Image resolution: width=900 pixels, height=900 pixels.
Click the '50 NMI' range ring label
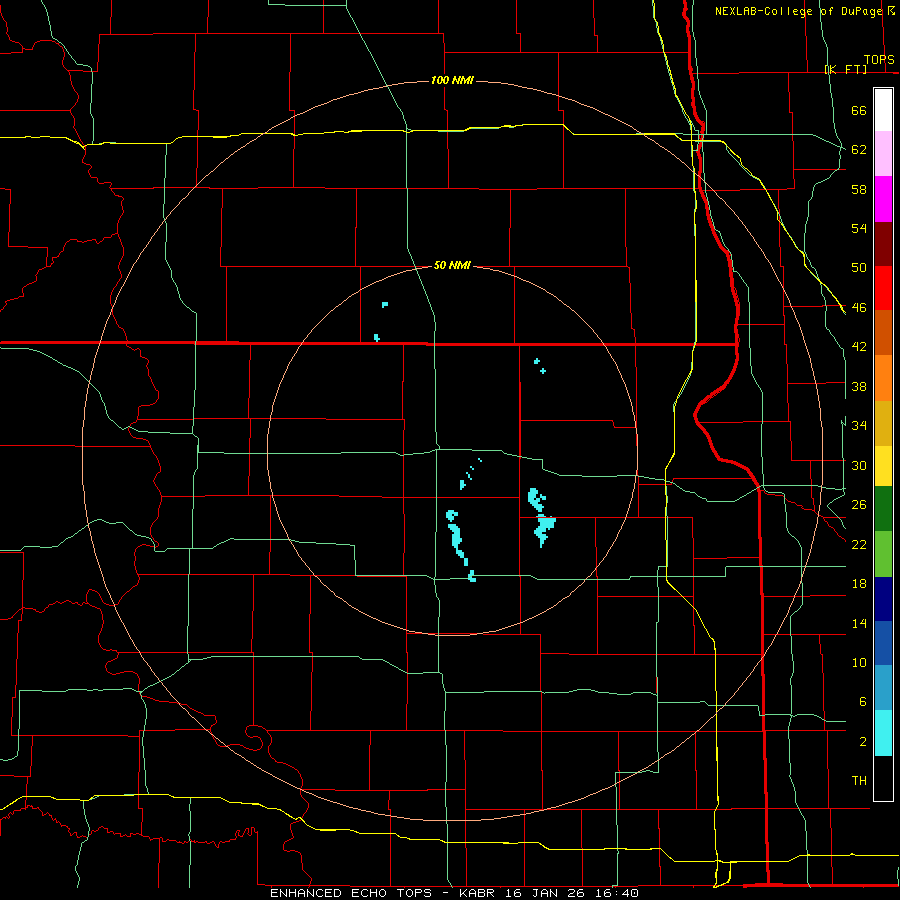pyautogui.click(x=452, y=265)
